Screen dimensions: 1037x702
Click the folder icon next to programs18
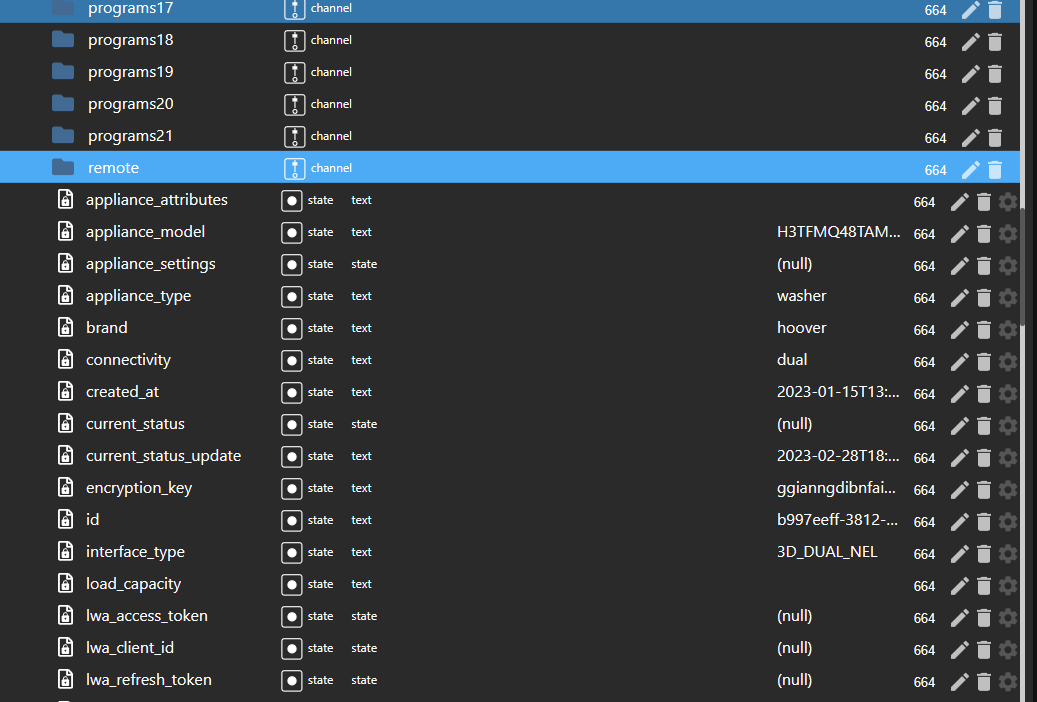(62, 40)
